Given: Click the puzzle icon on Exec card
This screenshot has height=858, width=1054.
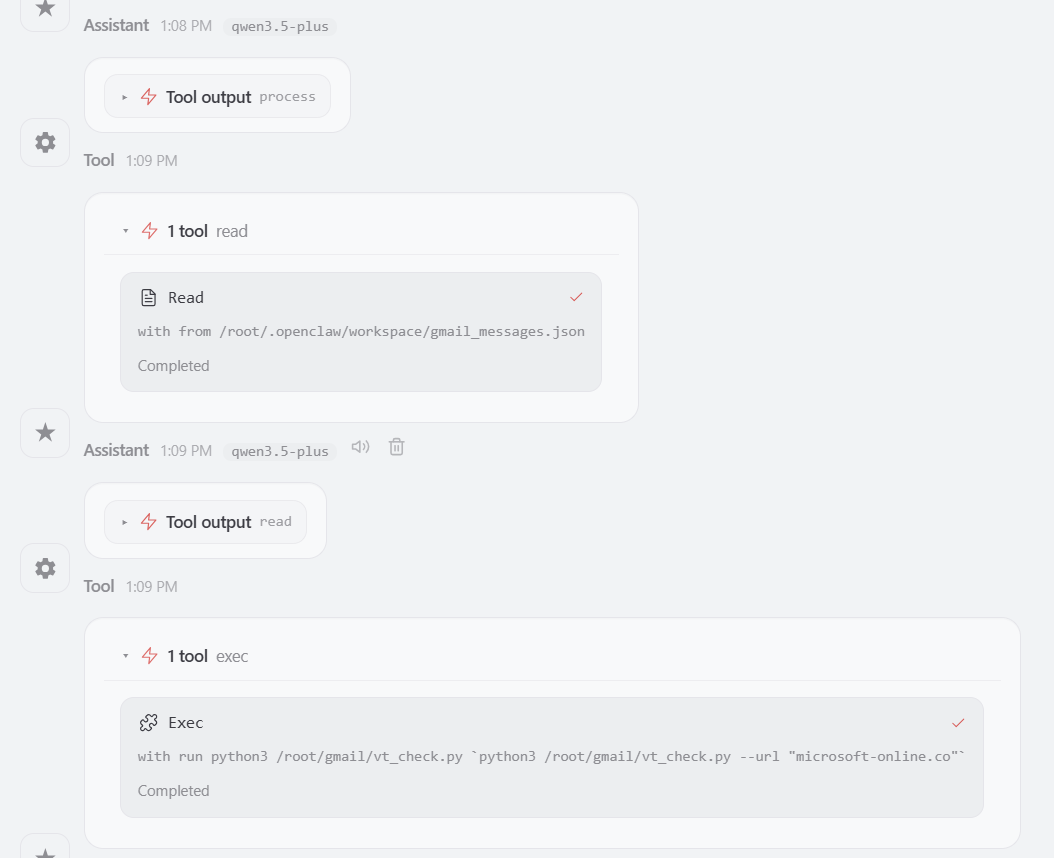Looking at the screenshot, I should click(149, 722).
